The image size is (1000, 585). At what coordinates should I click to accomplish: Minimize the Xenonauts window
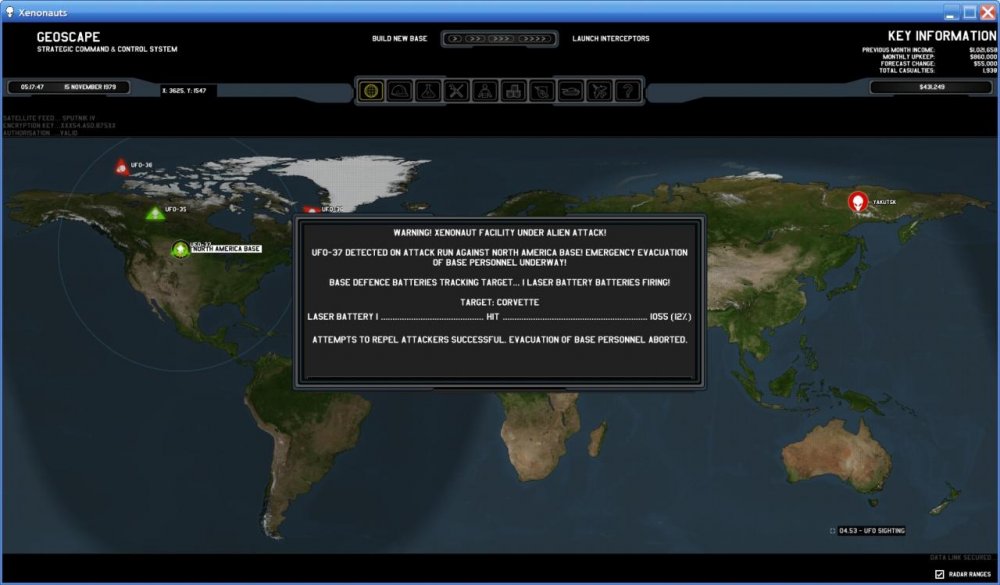[952, 12]
